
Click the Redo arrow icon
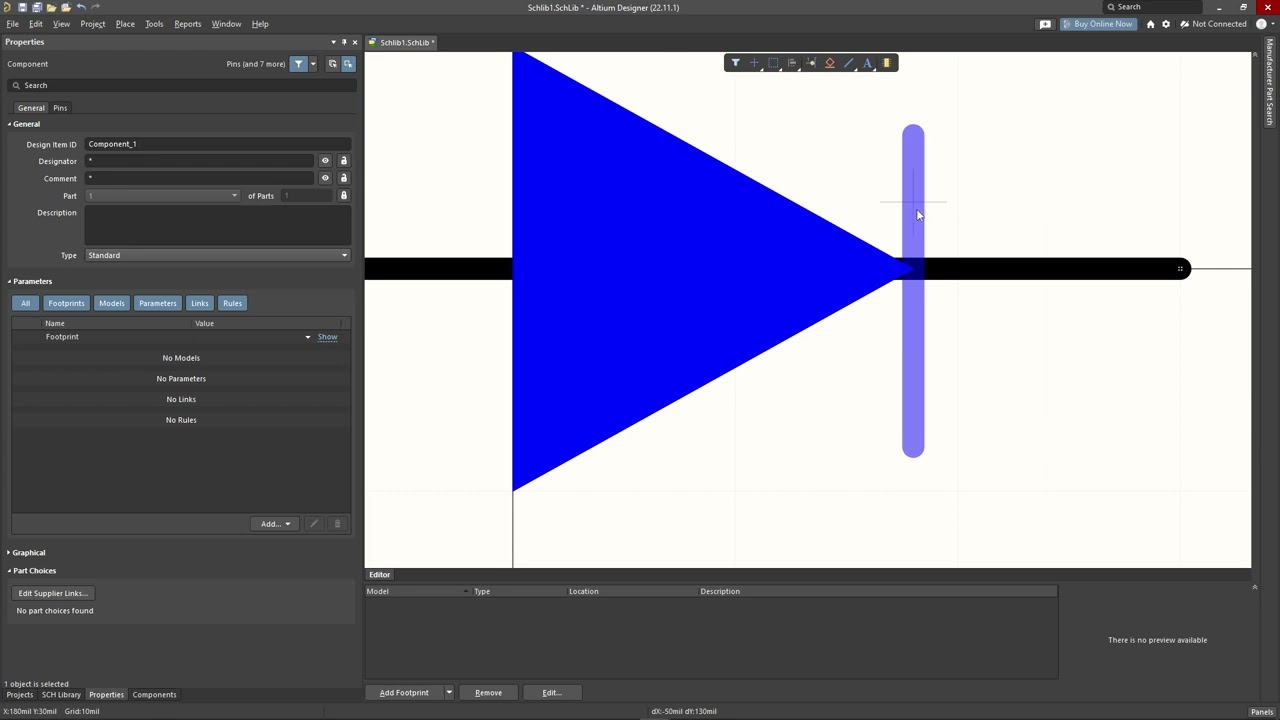click(96, 7)
